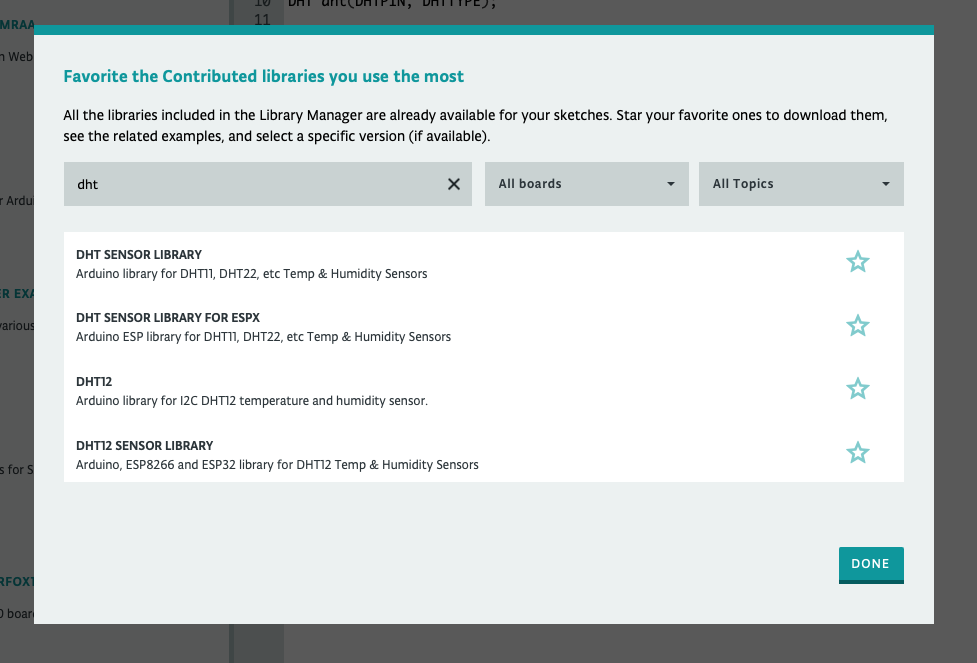Click the All Topics dropdown arrow
The width and height of the screenshot is (977, 663).
[x=886, y=185]
